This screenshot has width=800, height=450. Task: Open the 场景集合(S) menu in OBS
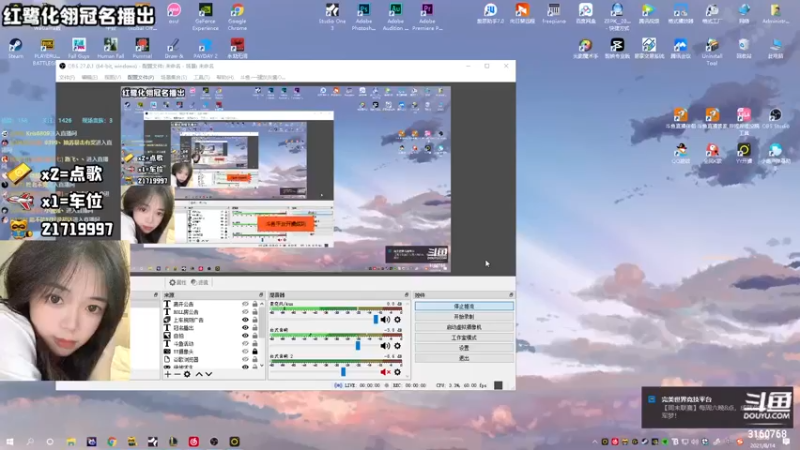coord(173,78)
